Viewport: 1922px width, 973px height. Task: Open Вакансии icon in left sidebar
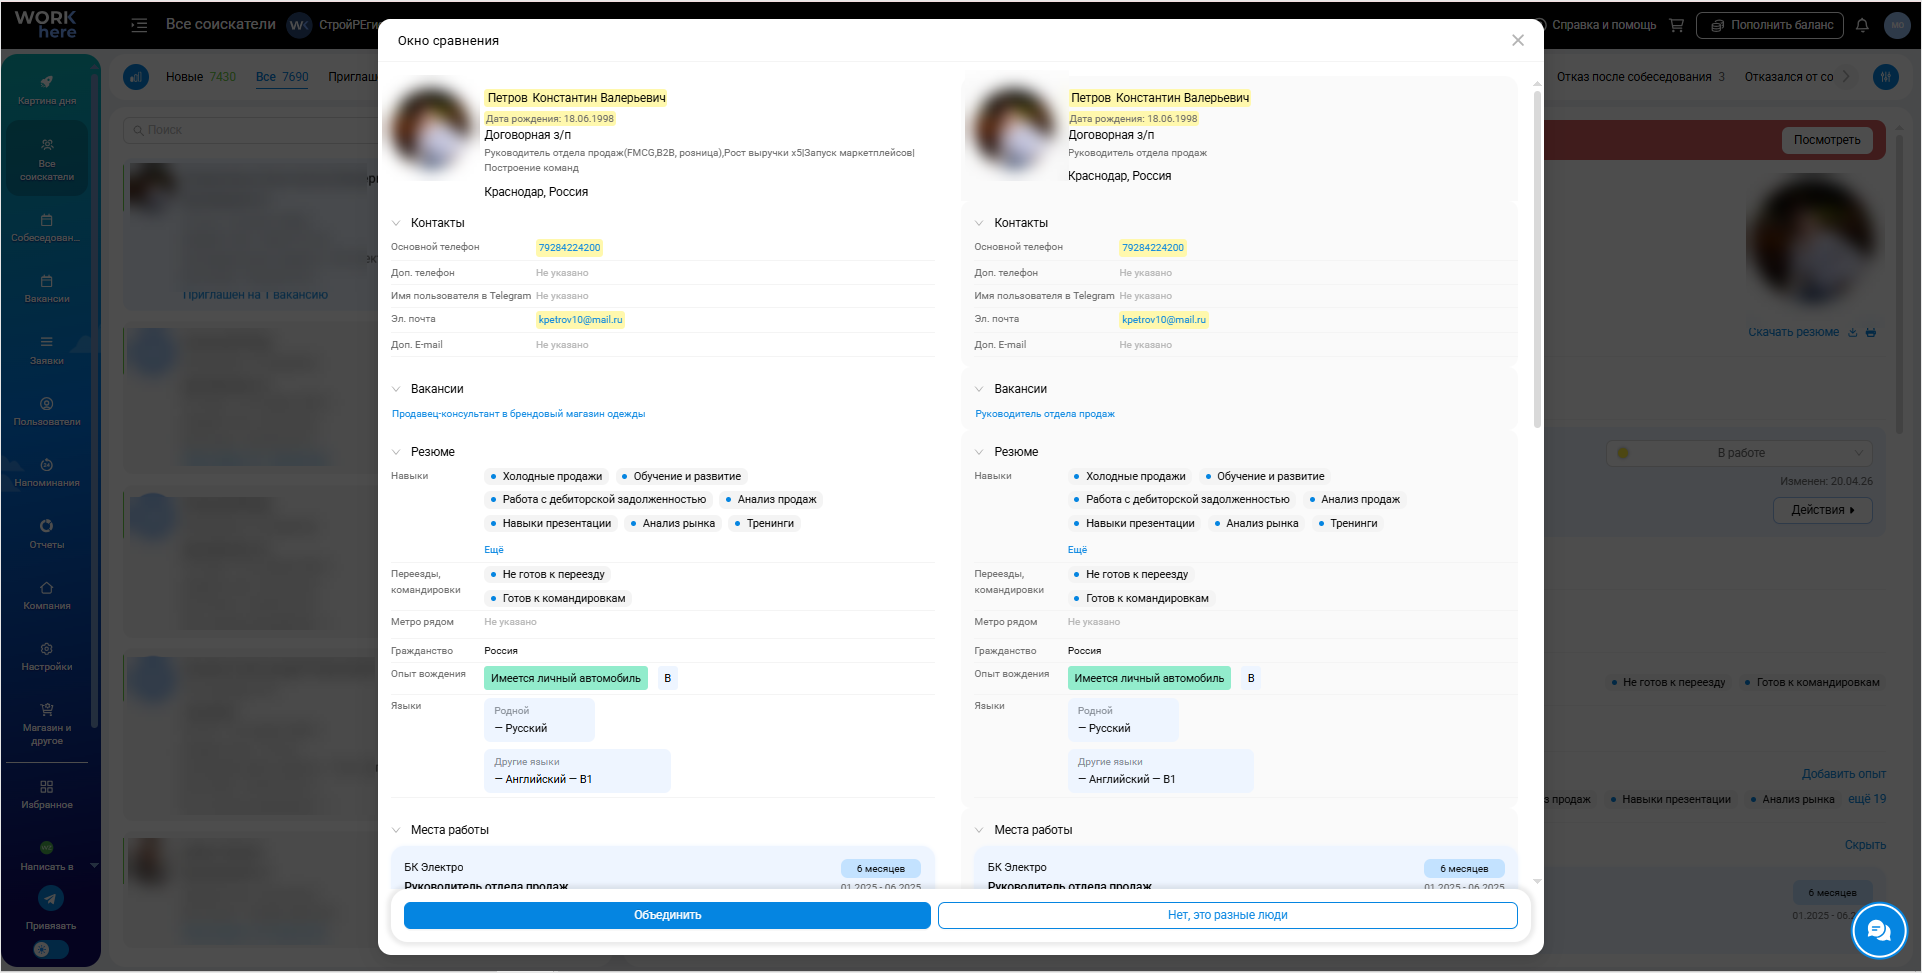pos(47,281)
